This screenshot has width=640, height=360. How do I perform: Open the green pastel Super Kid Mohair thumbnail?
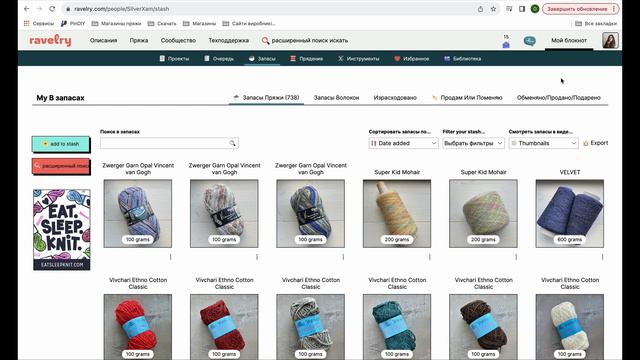click(x=483, y=213)
